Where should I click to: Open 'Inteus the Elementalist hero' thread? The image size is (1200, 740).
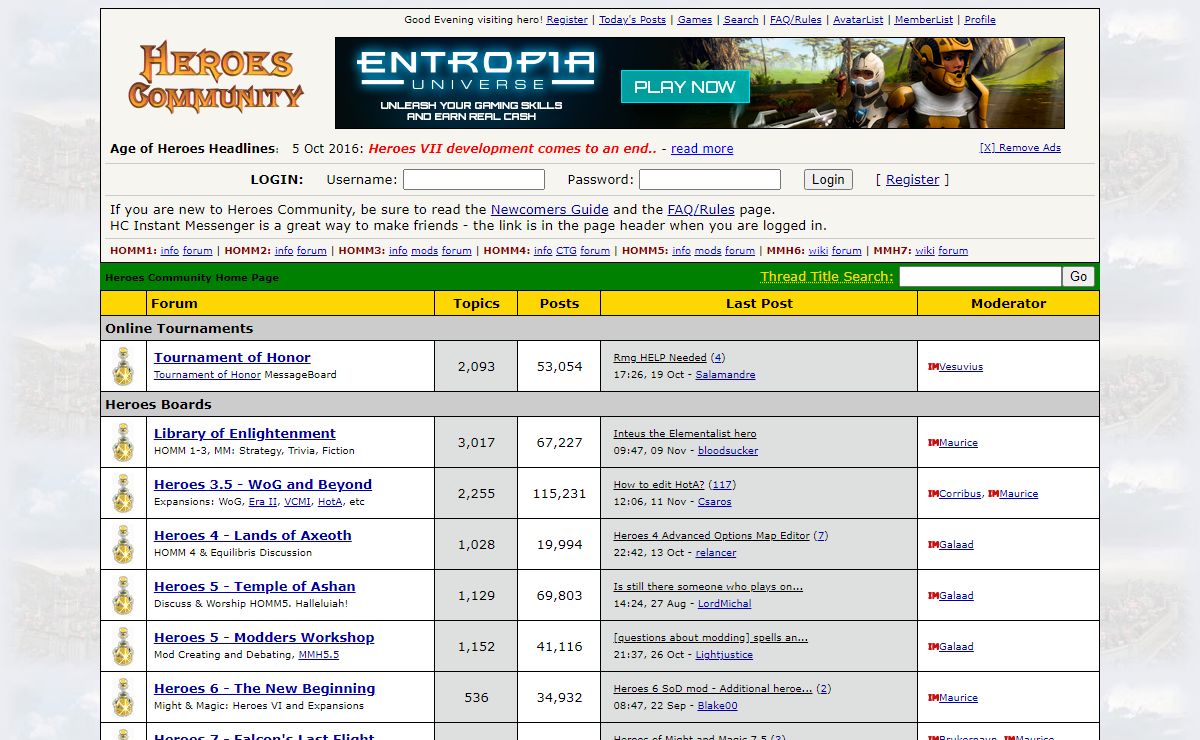point(685,434)
